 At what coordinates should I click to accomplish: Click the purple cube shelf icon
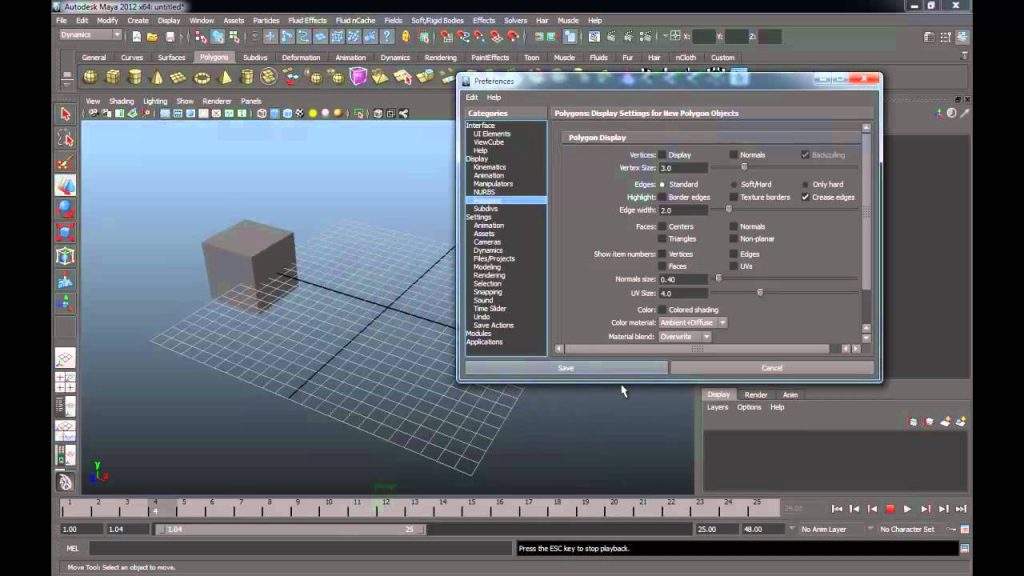coord(358,77)
